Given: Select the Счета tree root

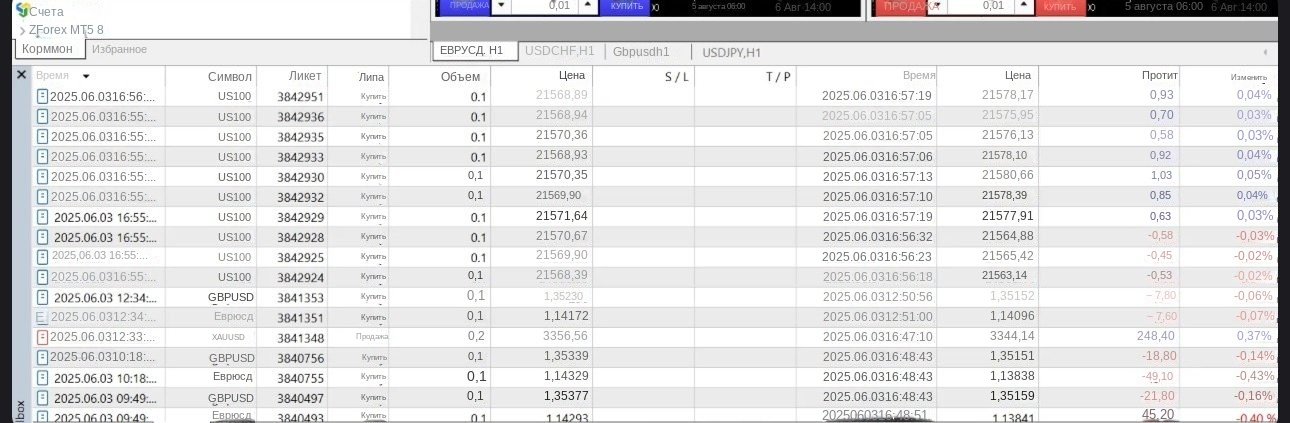Looking at the screenshot, I should tap(46, 11).
